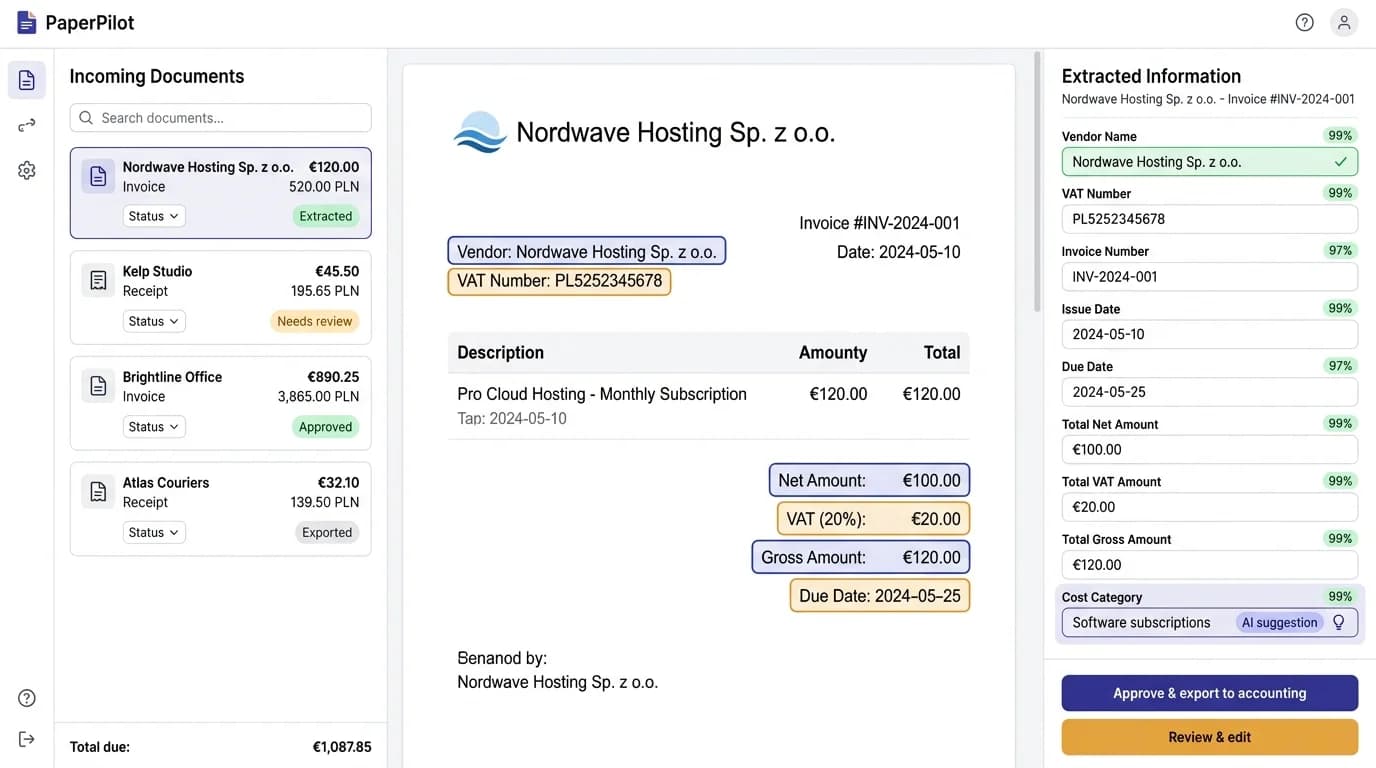This screenshot has height=768, width=1376.
Task: Click the AI suggestion badge
Action: 1279,622
